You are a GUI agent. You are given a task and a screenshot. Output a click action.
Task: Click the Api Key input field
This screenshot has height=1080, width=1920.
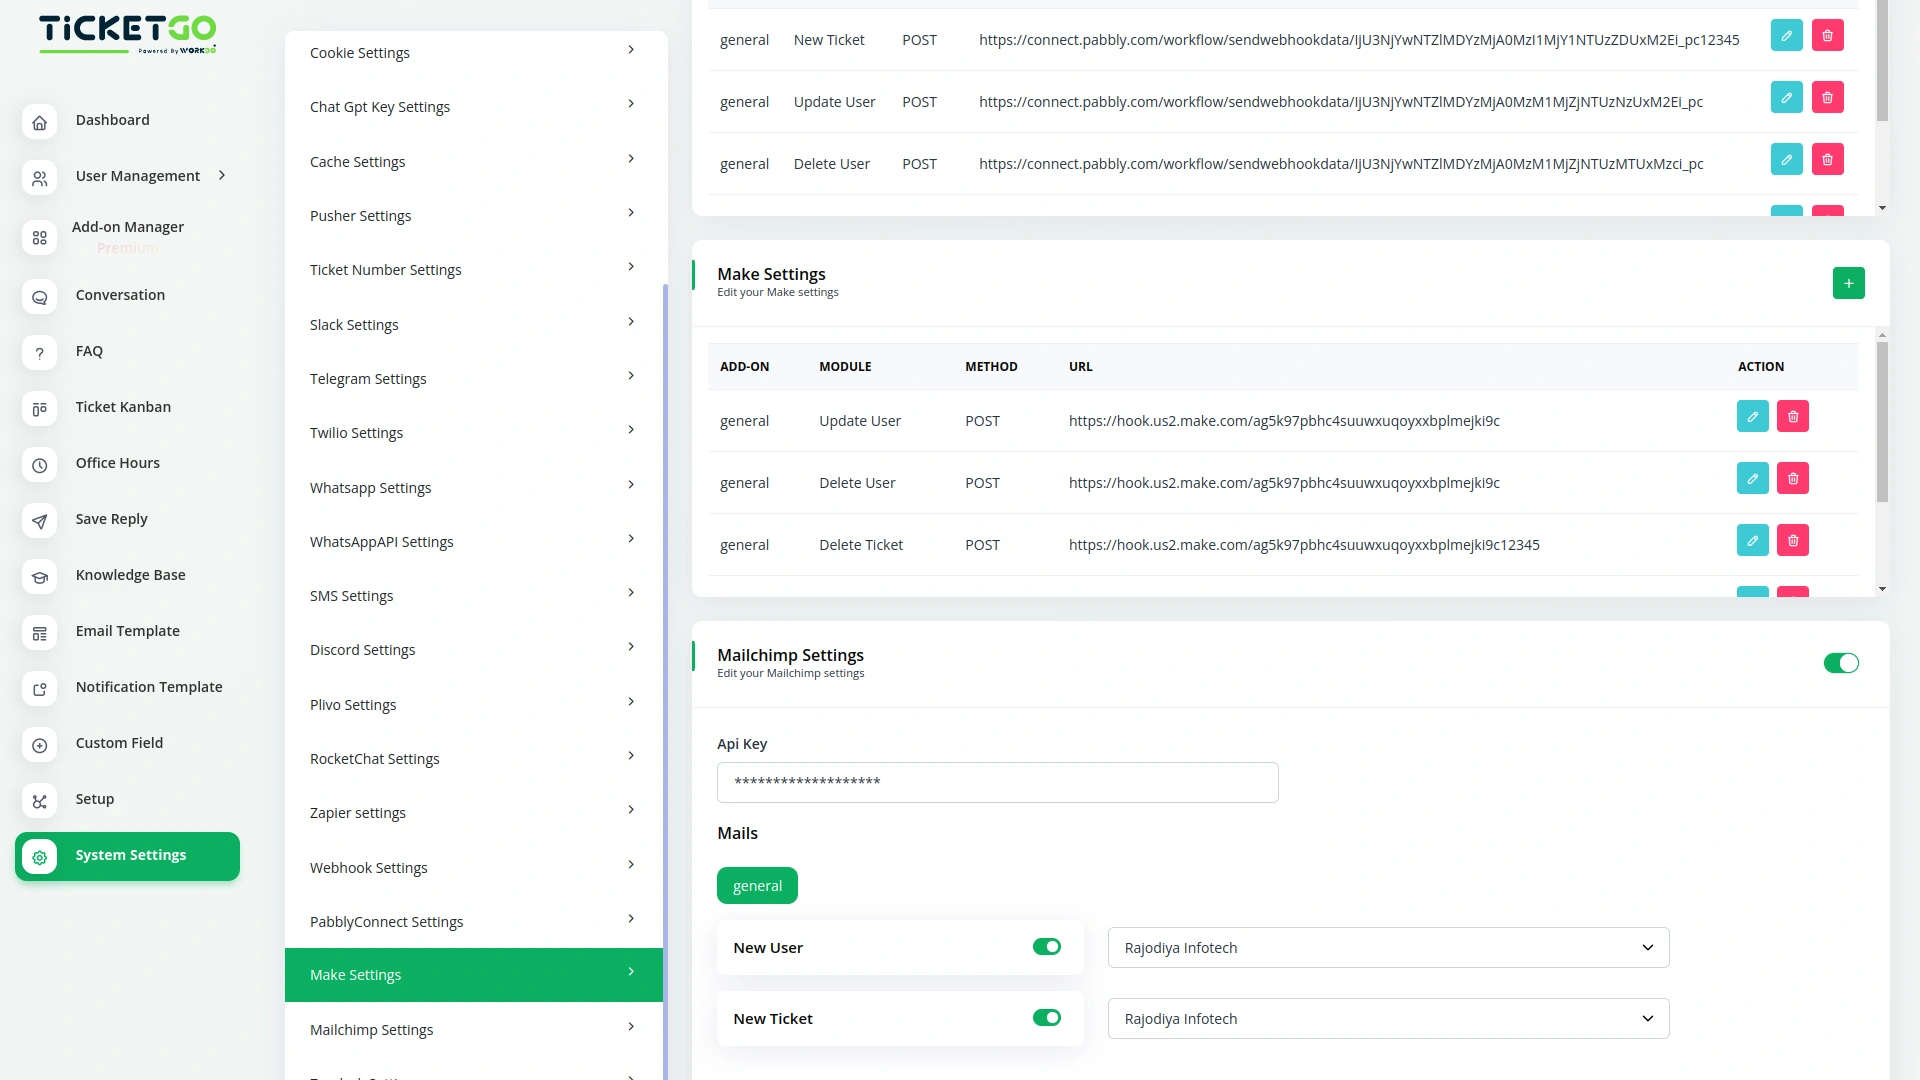coord(997,782)
